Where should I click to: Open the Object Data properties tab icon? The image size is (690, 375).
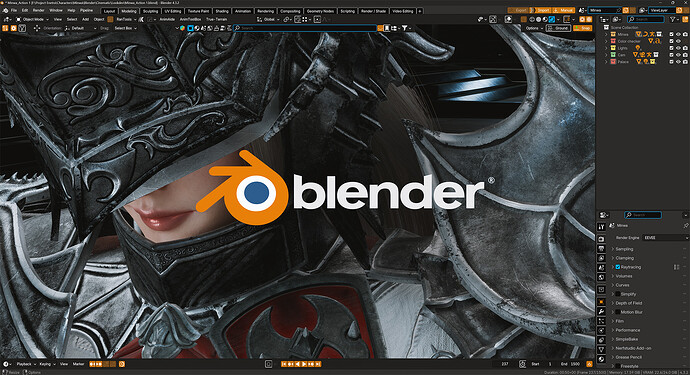(601, 349)
